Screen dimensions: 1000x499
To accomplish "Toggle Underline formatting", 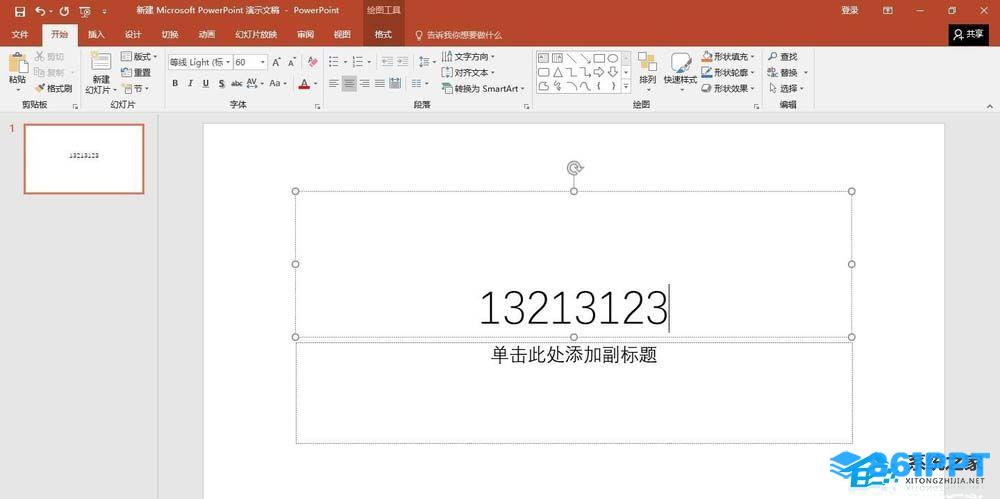I will [205, 83].
